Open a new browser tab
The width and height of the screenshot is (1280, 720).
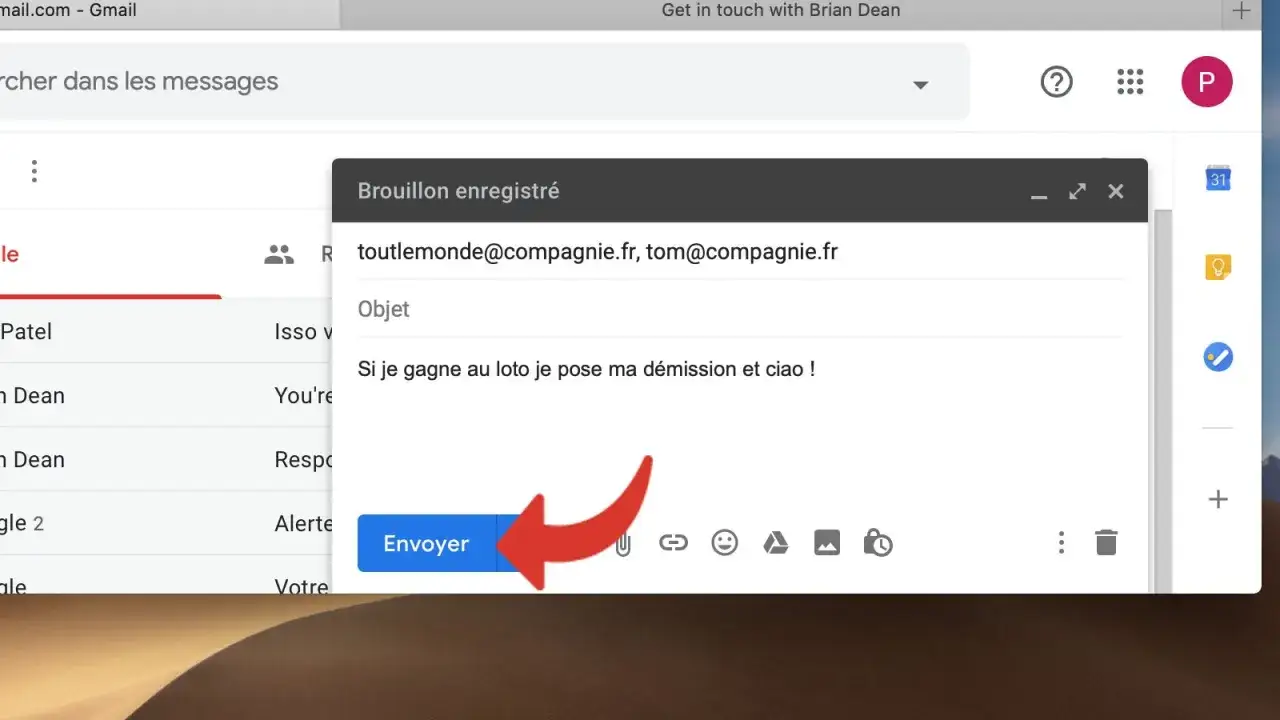tap(1241, 11)
